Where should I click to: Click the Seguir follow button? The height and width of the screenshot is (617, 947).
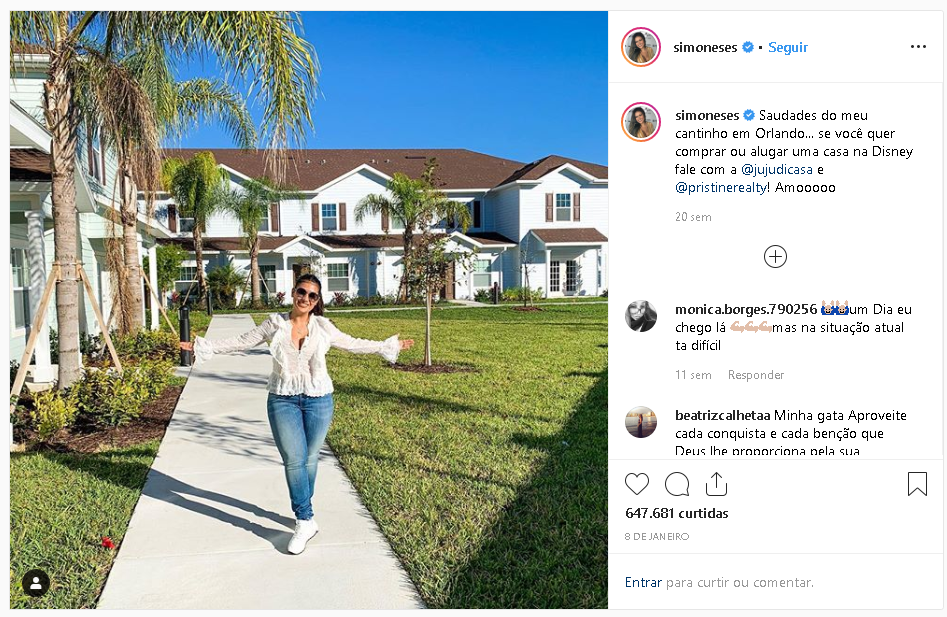[788, 47]
